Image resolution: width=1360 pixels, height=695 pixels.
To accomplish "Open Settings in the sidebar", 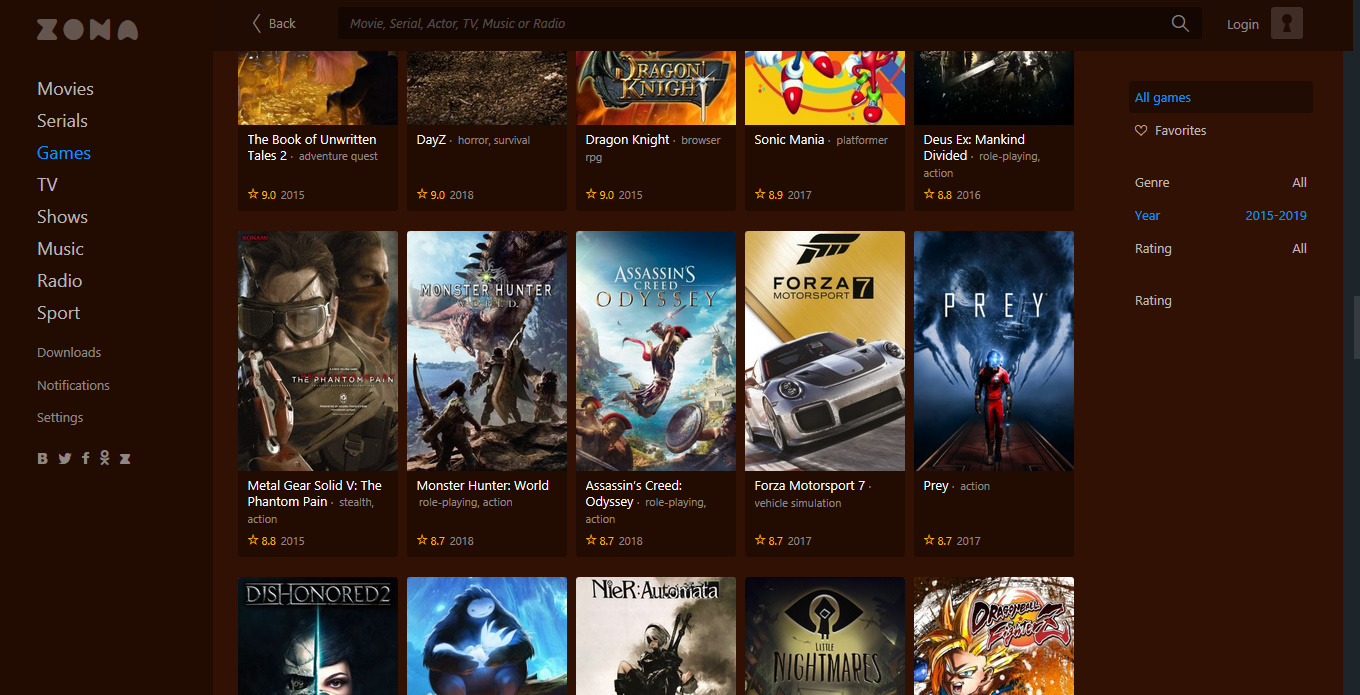I will click(x=60, y=417).
